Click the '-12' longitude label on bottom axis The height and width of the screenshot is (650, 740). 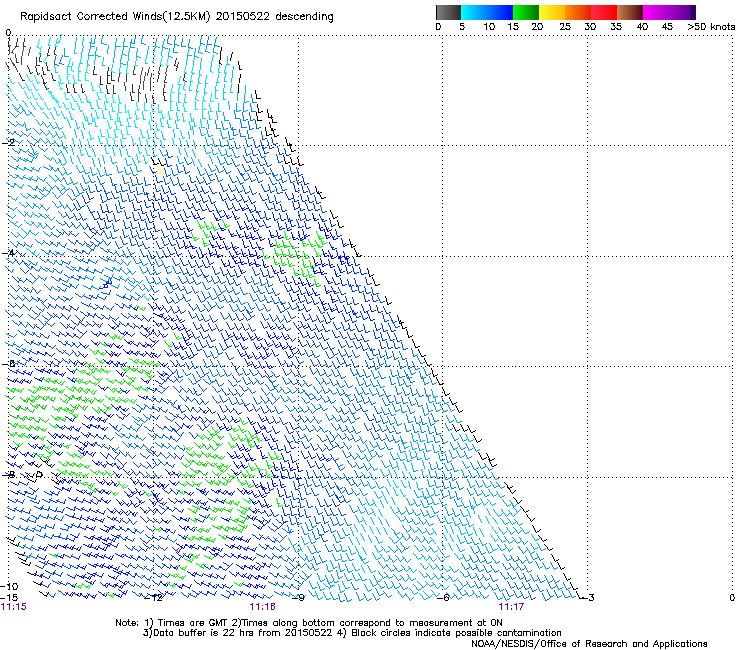(x=153, y=598)
